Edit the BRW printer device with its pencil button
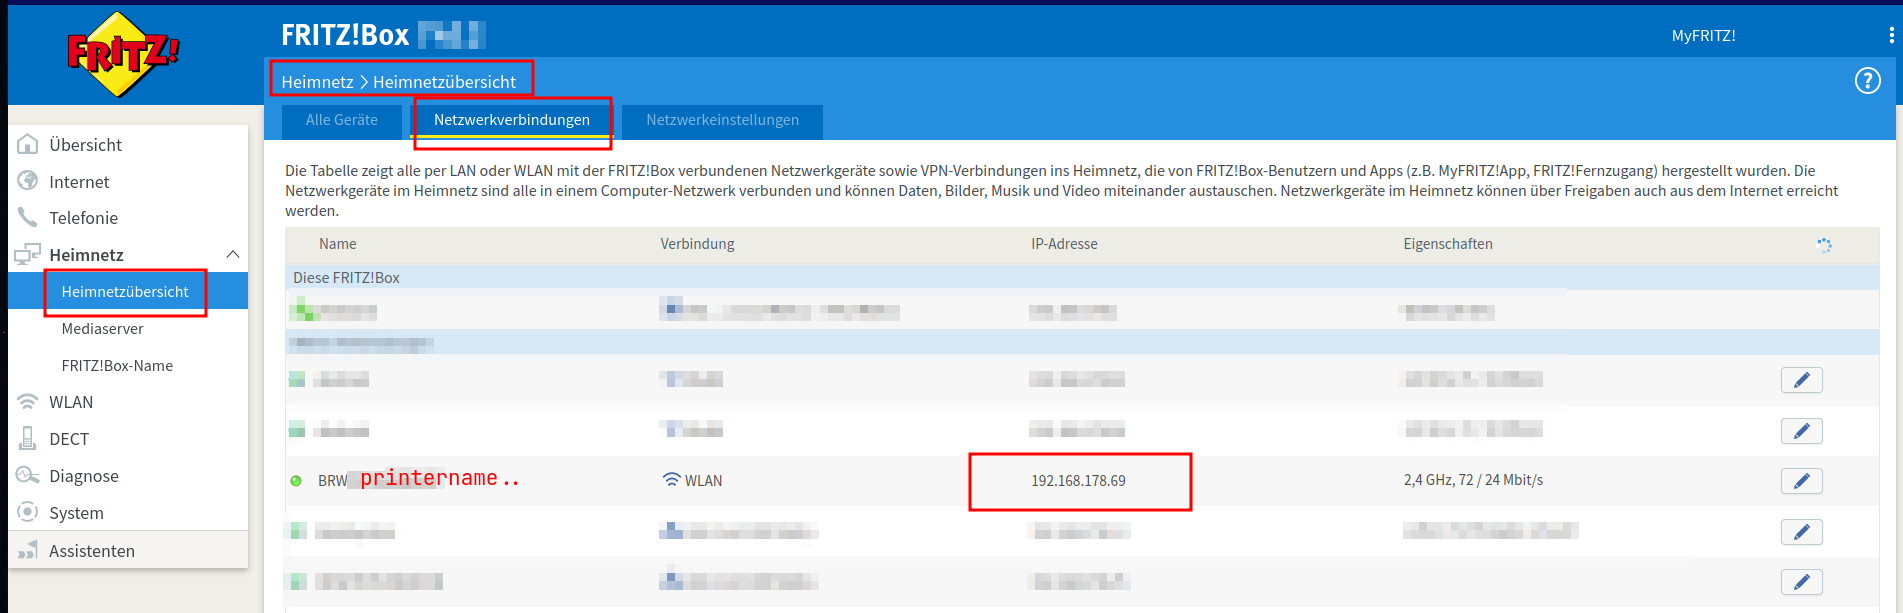The width and height of the screenshot is (1903, 613). 1801,481
